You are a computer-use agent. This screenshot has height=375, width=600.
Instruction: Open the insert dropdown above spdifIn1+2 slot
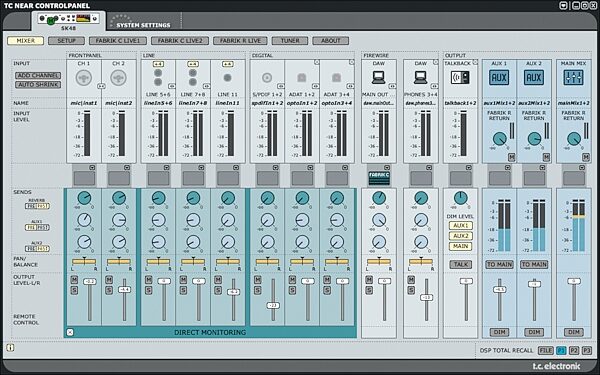click(276, 168)
